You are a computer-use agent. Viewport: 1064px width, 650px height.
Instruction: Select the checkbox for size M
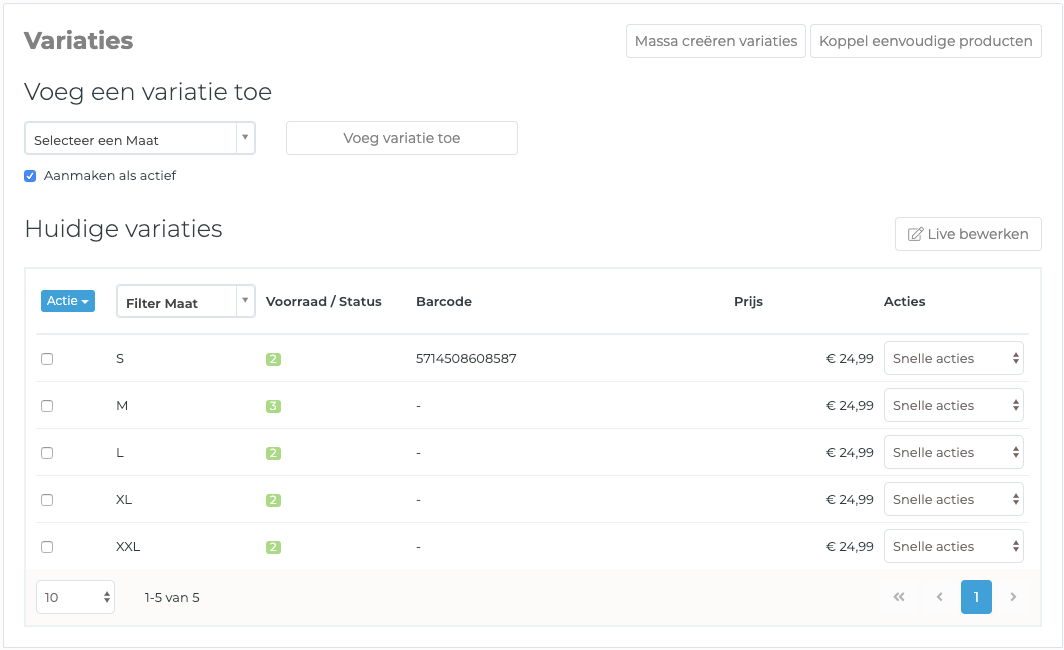[x=47, y=406]
